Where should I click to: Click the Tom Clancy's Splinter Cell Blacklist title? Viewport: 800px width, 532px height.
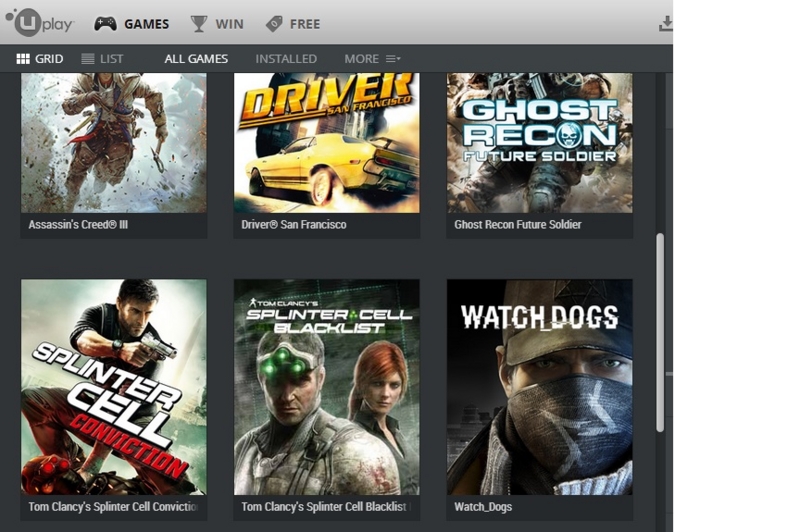[x=324, y=506]
